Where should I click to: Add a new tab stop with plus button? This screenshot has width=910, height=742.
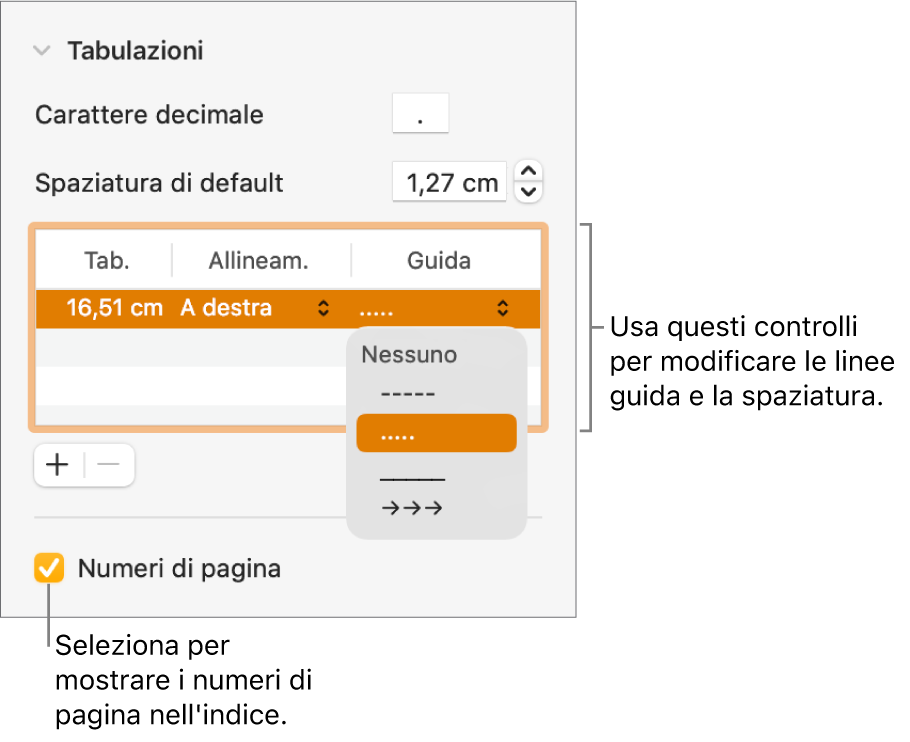point(59,465)
